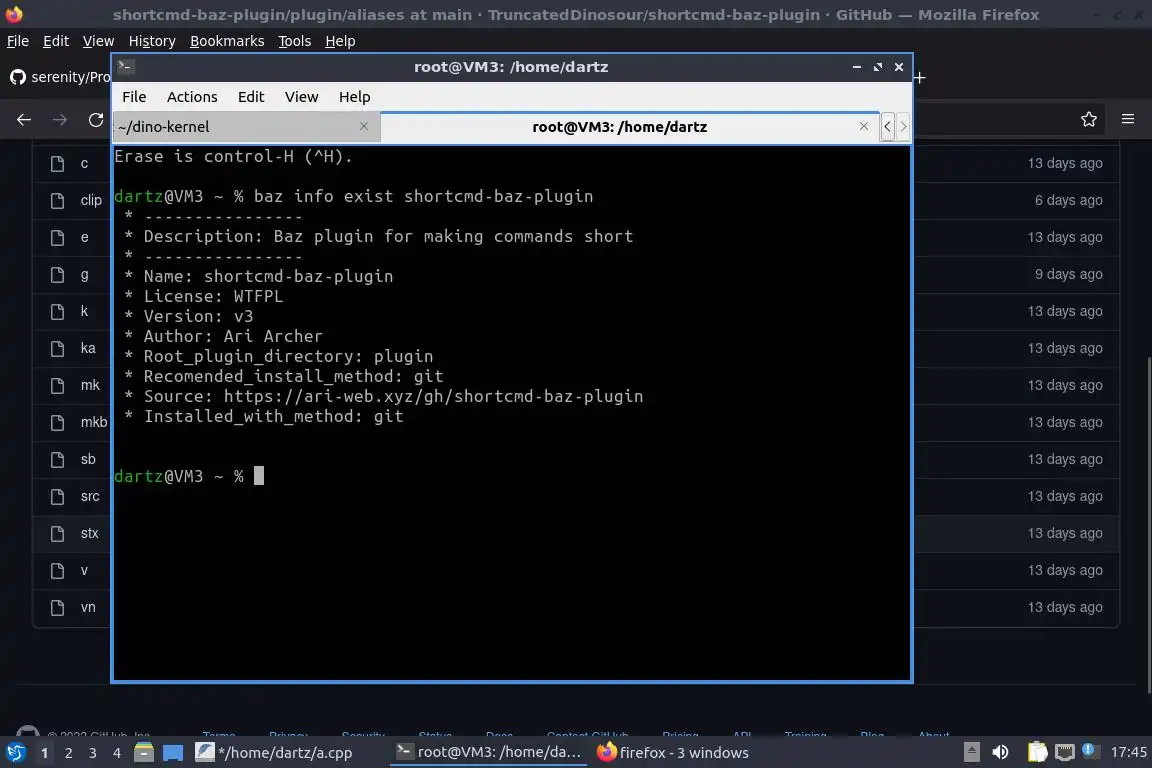Reload the current Firefox page

pyautogui.click(x=96, y=120)
